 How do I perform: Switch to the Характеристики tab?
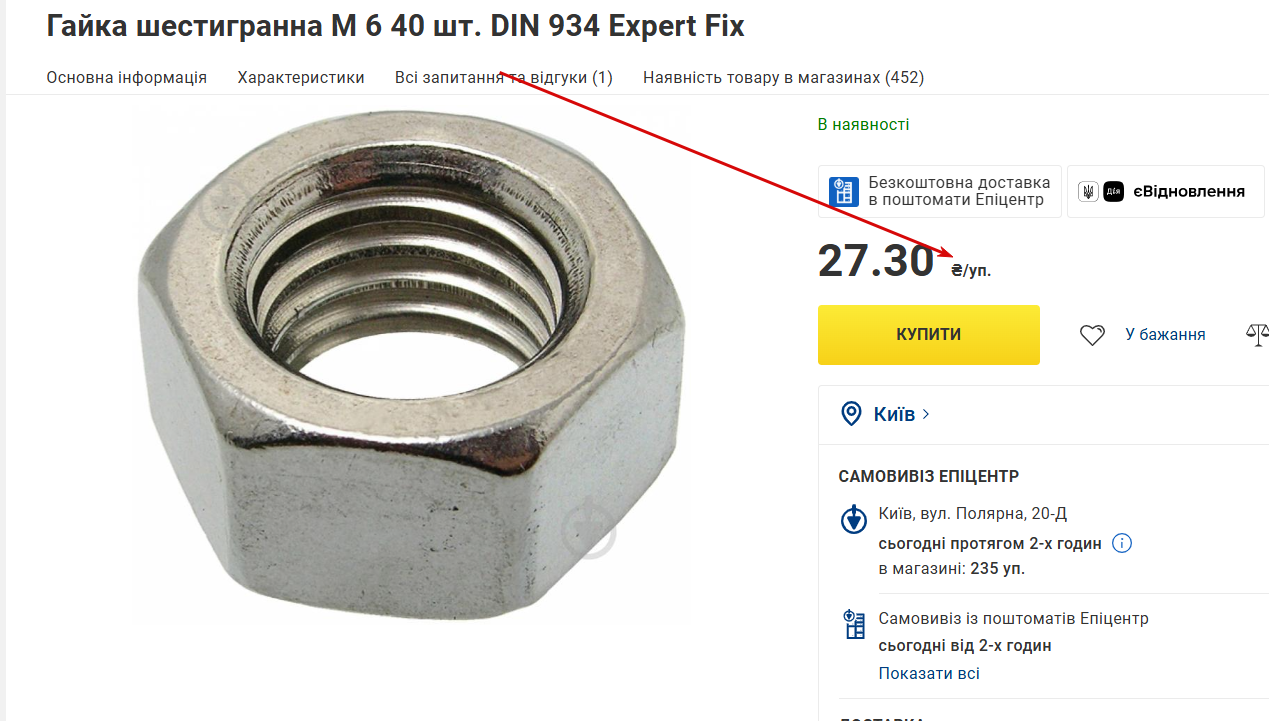tap(301, 77)
